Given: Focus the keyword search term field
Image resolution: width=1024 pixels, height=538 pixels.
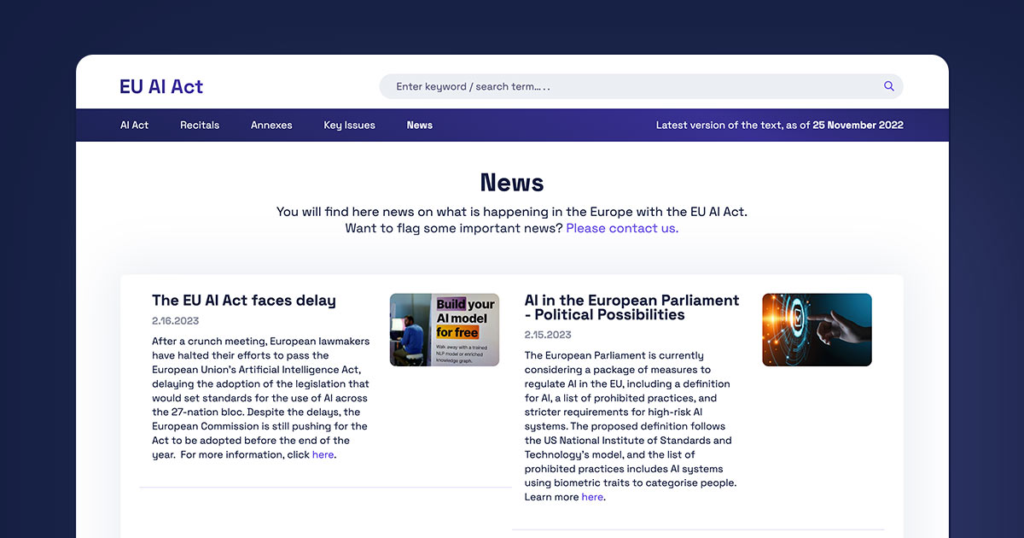Looking at the screenshot, I should 641,86.
